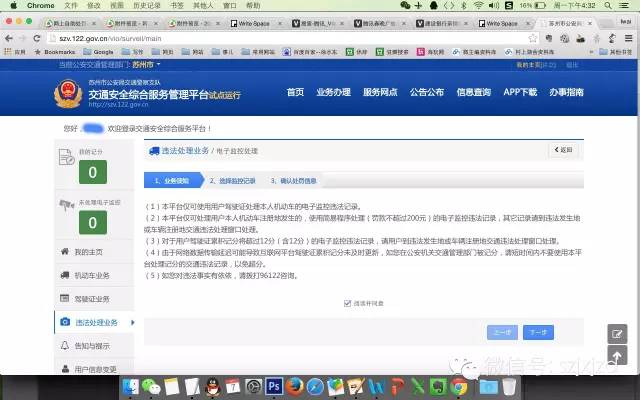Open the 公告公布 navigation item
This screenshot has width=640, height=400.
click(x=427, y=92)
